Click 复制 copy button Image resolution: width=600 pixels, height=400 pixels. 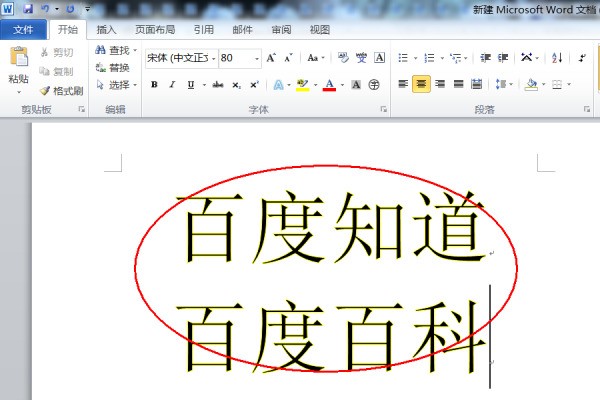57,72
